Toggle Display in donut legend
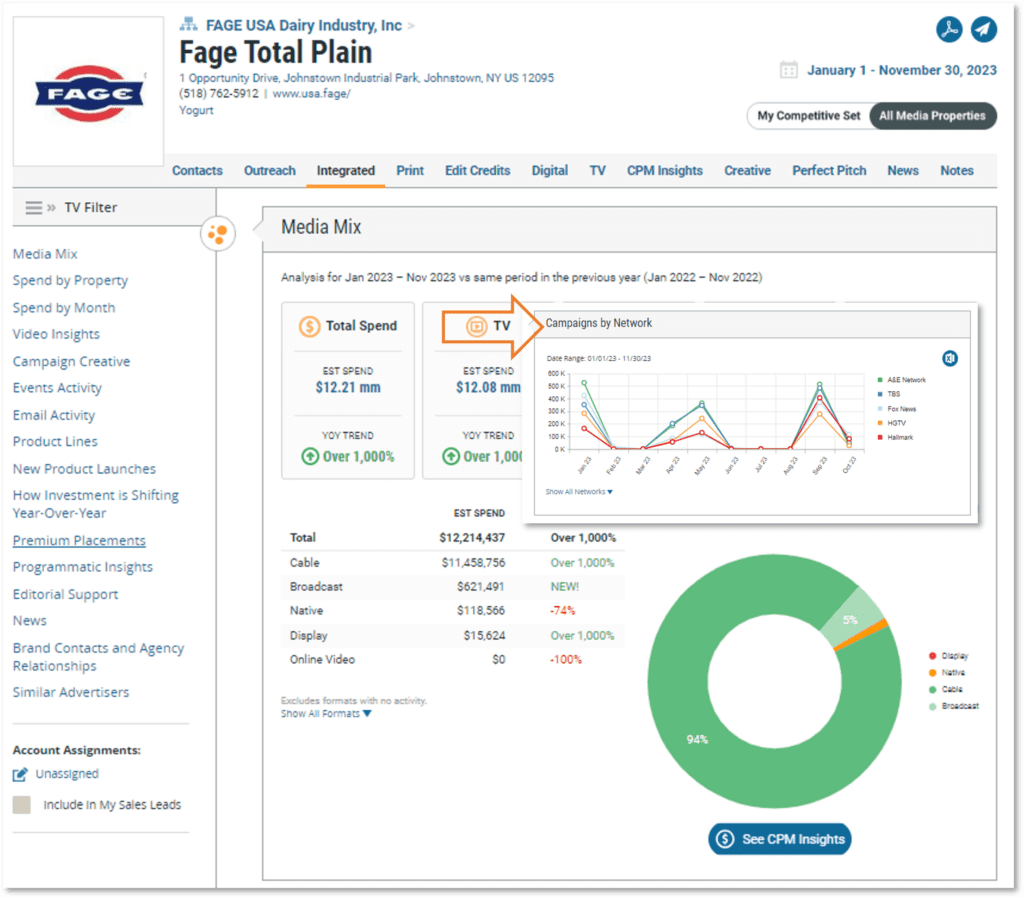The image size is (1024, 898). pyautogui.click(x=949, y=656)
